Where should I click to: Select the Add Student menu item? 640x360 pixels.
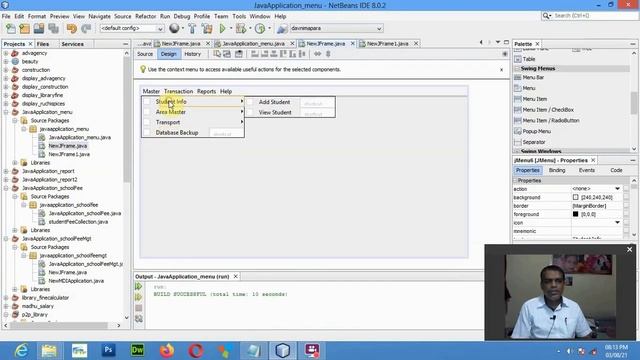click(274, 102)
